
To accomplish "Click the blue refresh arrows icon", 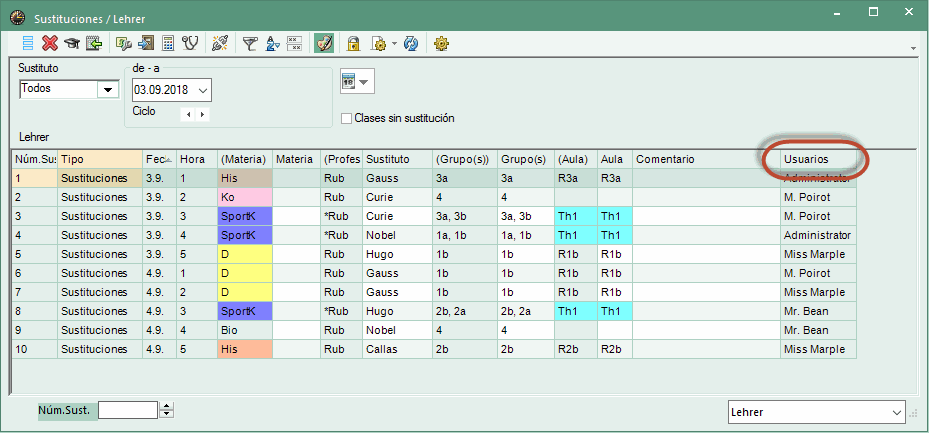I will click(x=411, y=44).
